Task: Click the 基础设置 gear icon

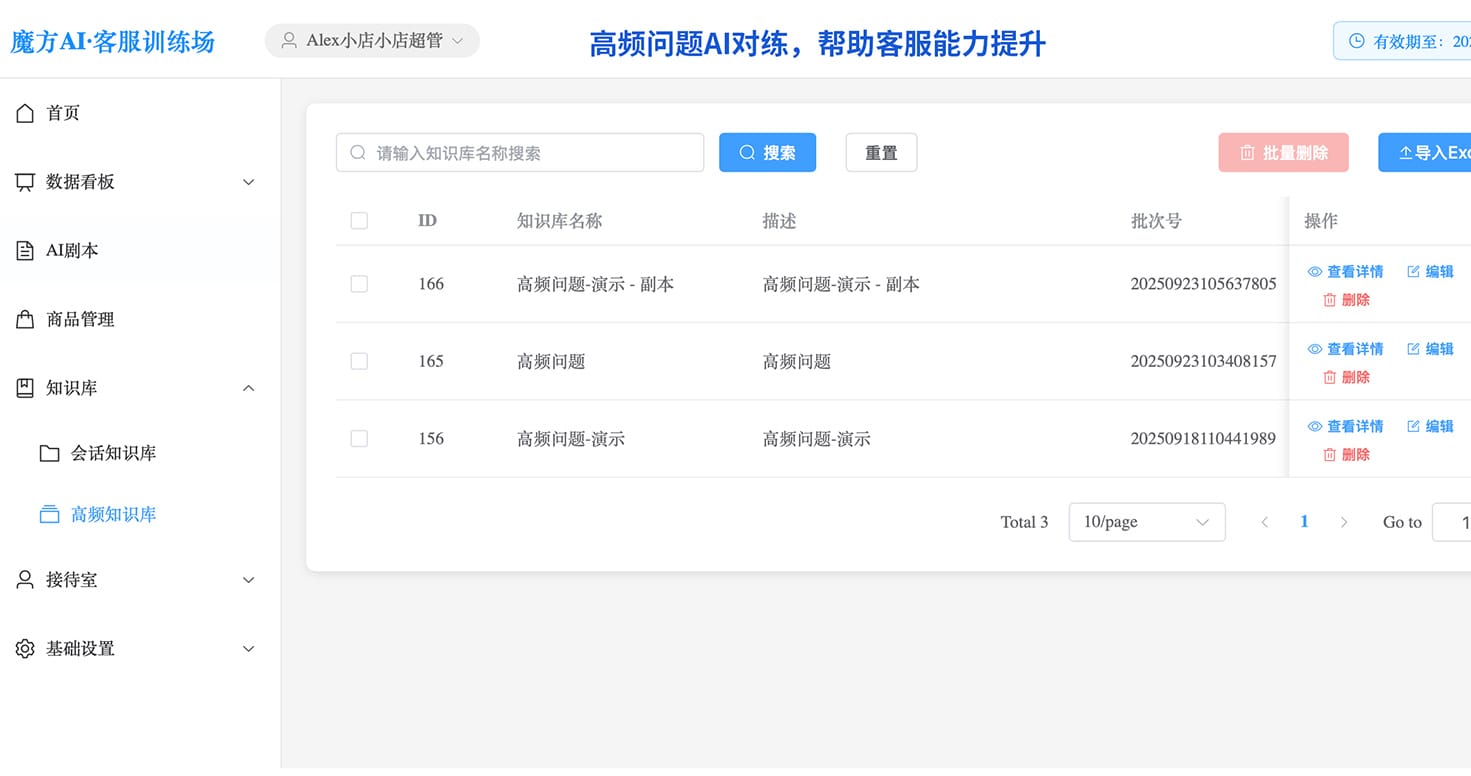Action: 25,649
